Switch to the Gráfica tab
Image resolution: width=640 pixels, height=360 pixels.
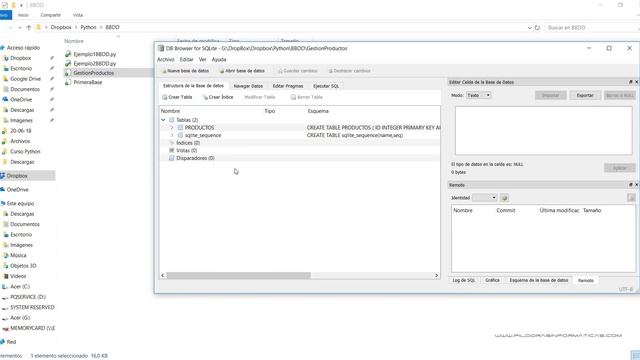pos(492,280)
